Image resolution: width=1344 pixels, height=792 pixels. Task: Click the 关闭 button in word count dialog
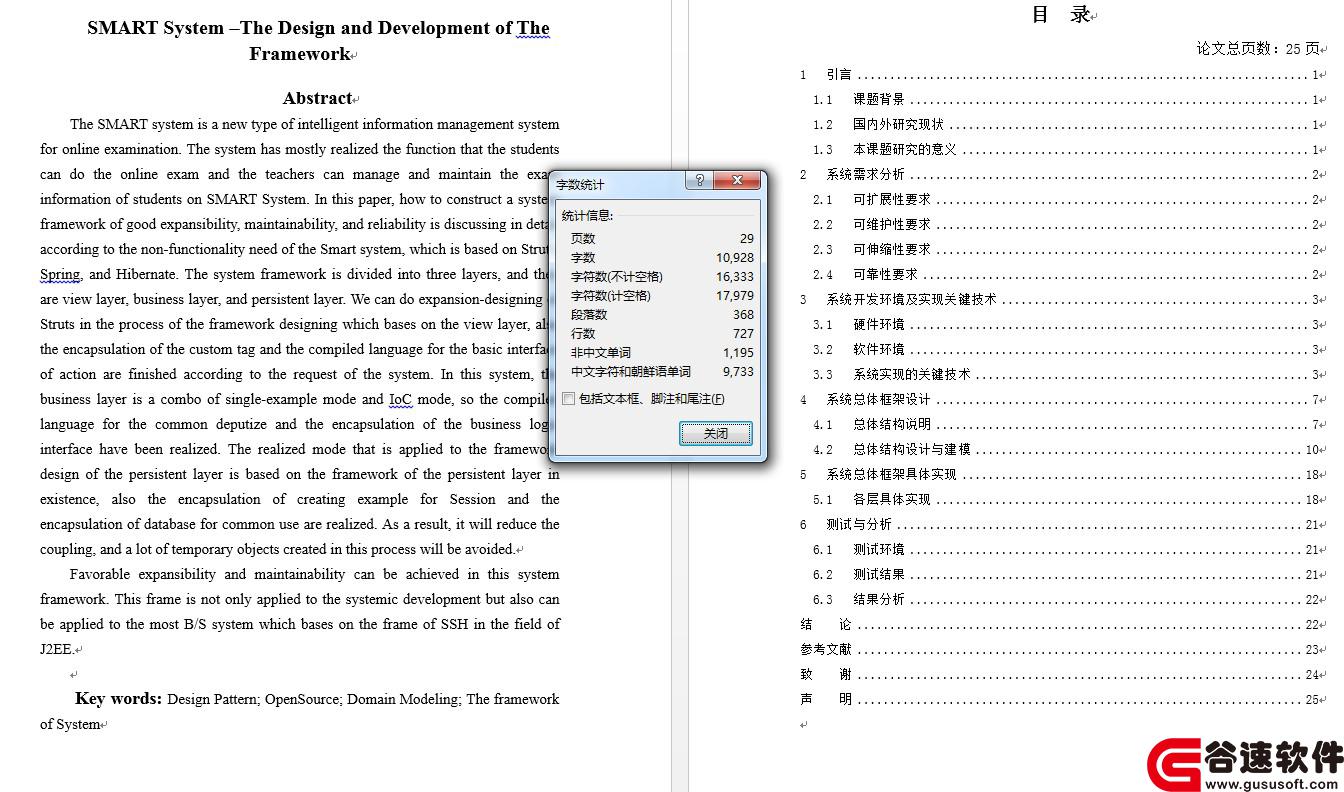715,434
